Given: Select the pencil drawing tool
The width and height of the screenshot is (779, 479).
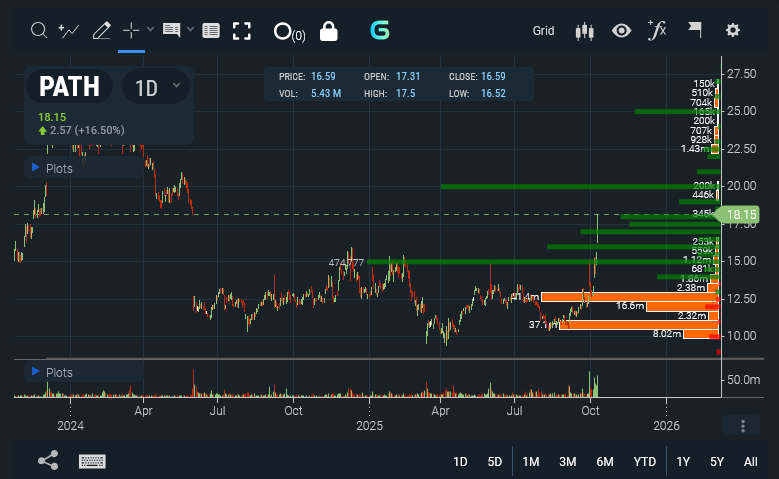Looking at the screenshot, I should [101, 31].
